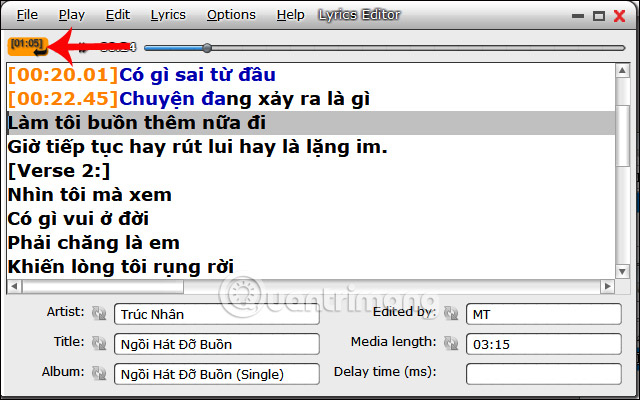Select lyric line "Có gì sai từ đâu"
The width and height of the screenshot is (640, 400).
coord(198,75)
